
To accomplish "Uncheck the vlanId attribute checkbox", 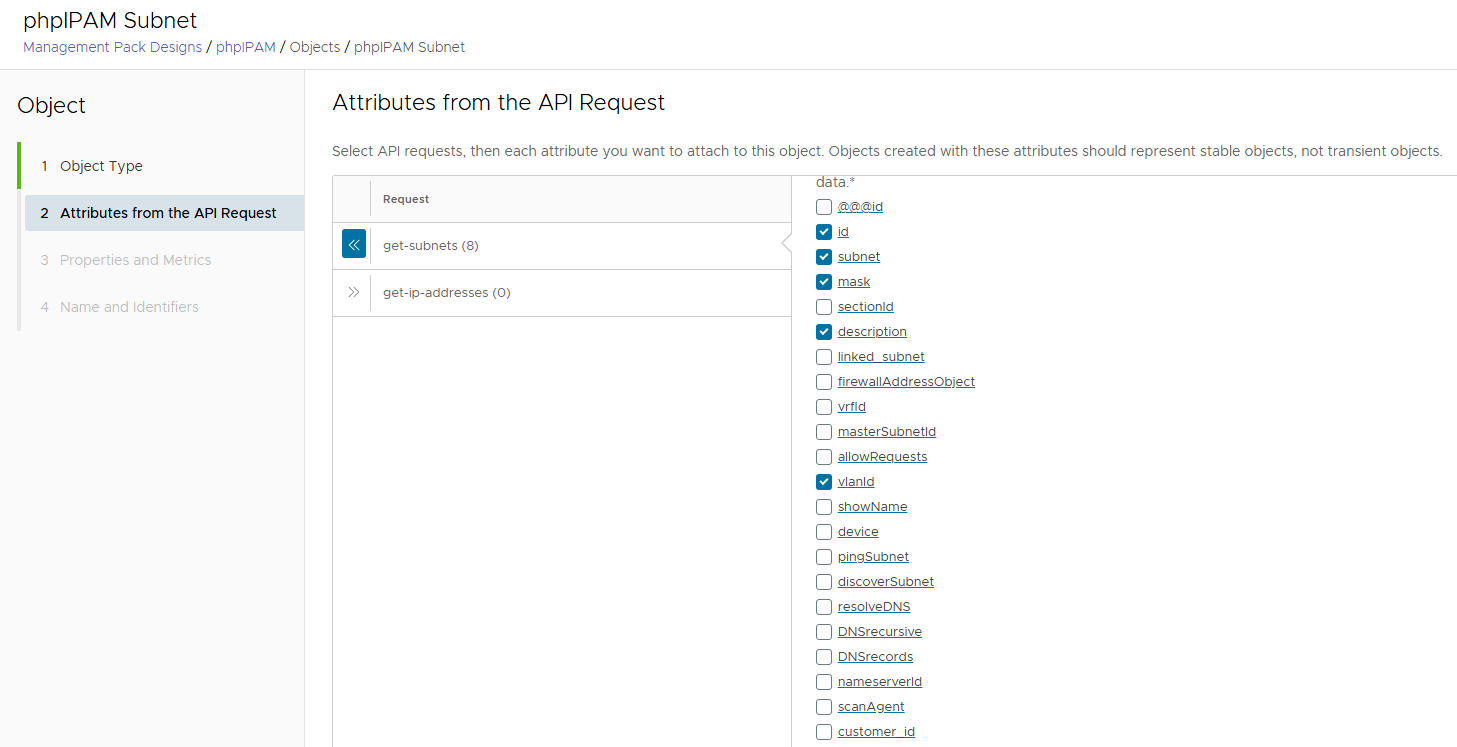I will 824,482.
